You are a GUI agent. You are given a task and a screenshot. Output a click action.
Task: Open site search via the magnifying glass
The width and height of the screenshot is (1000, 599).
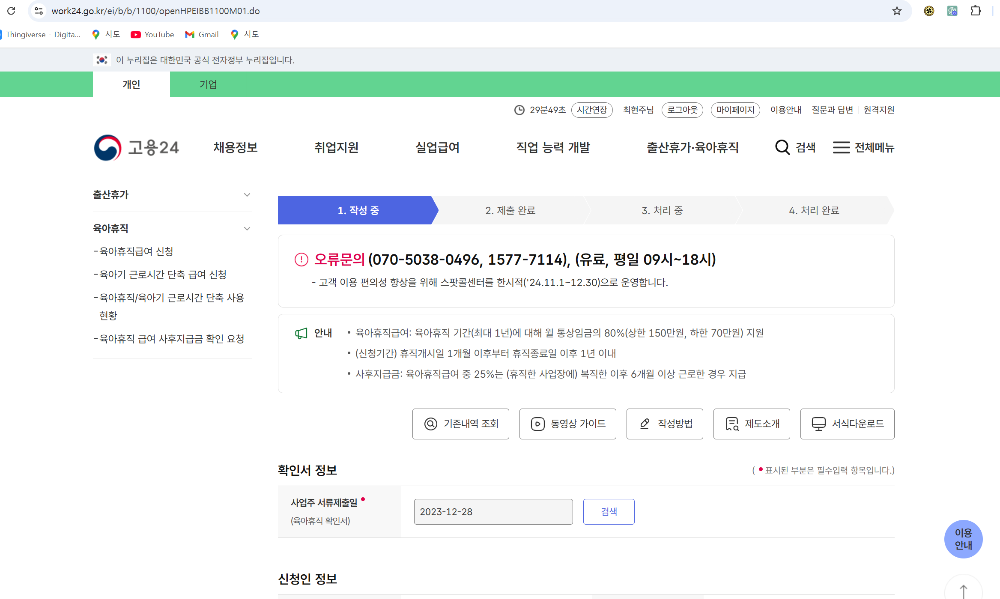coord(783,147)
